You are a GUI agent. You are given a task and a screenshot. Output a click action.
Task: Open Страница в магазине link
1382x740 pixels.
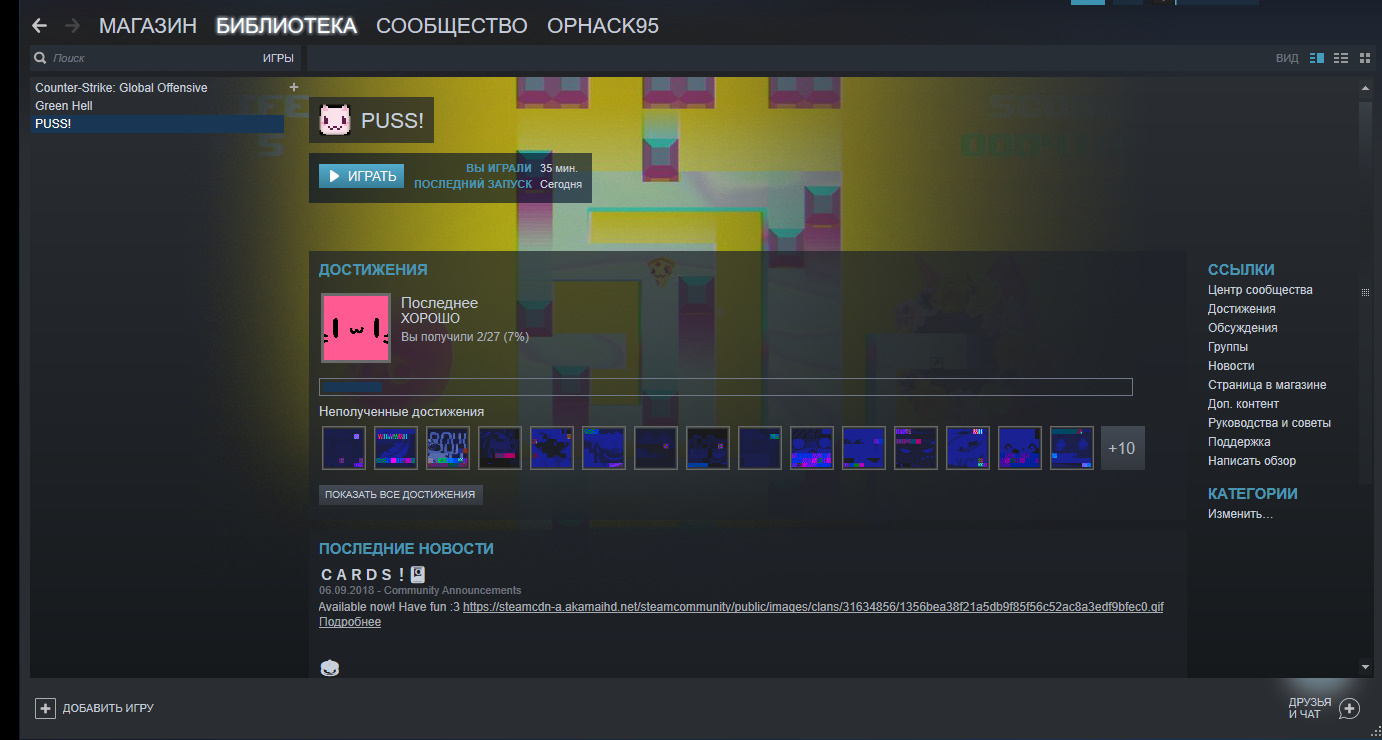[x=1267, y=385]
